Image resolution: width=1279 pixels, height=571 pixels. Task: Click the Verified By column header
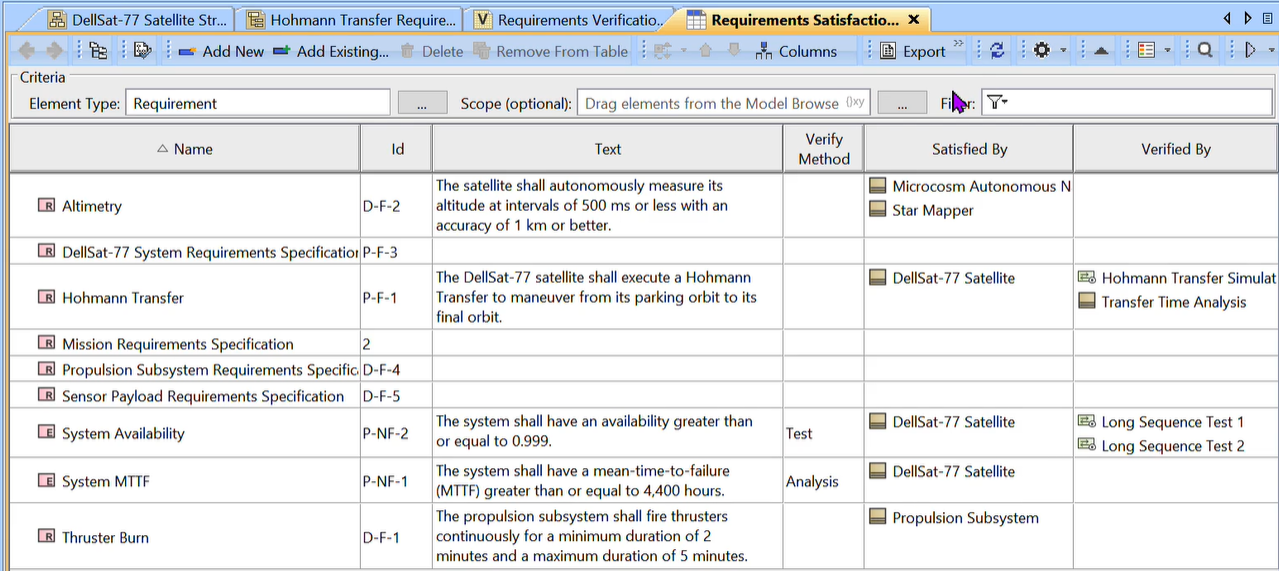[x=1176, y=149]
